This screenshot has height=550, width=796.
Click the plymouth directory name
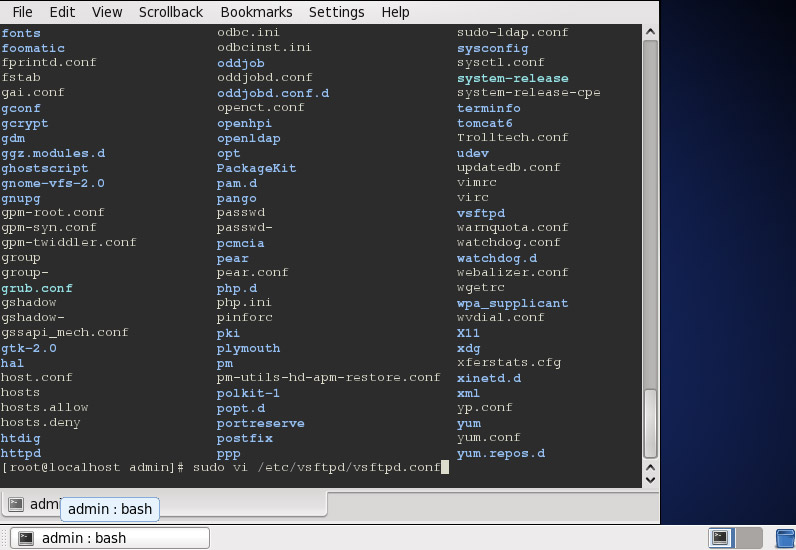pyautogui.click(x=248, y=348)
